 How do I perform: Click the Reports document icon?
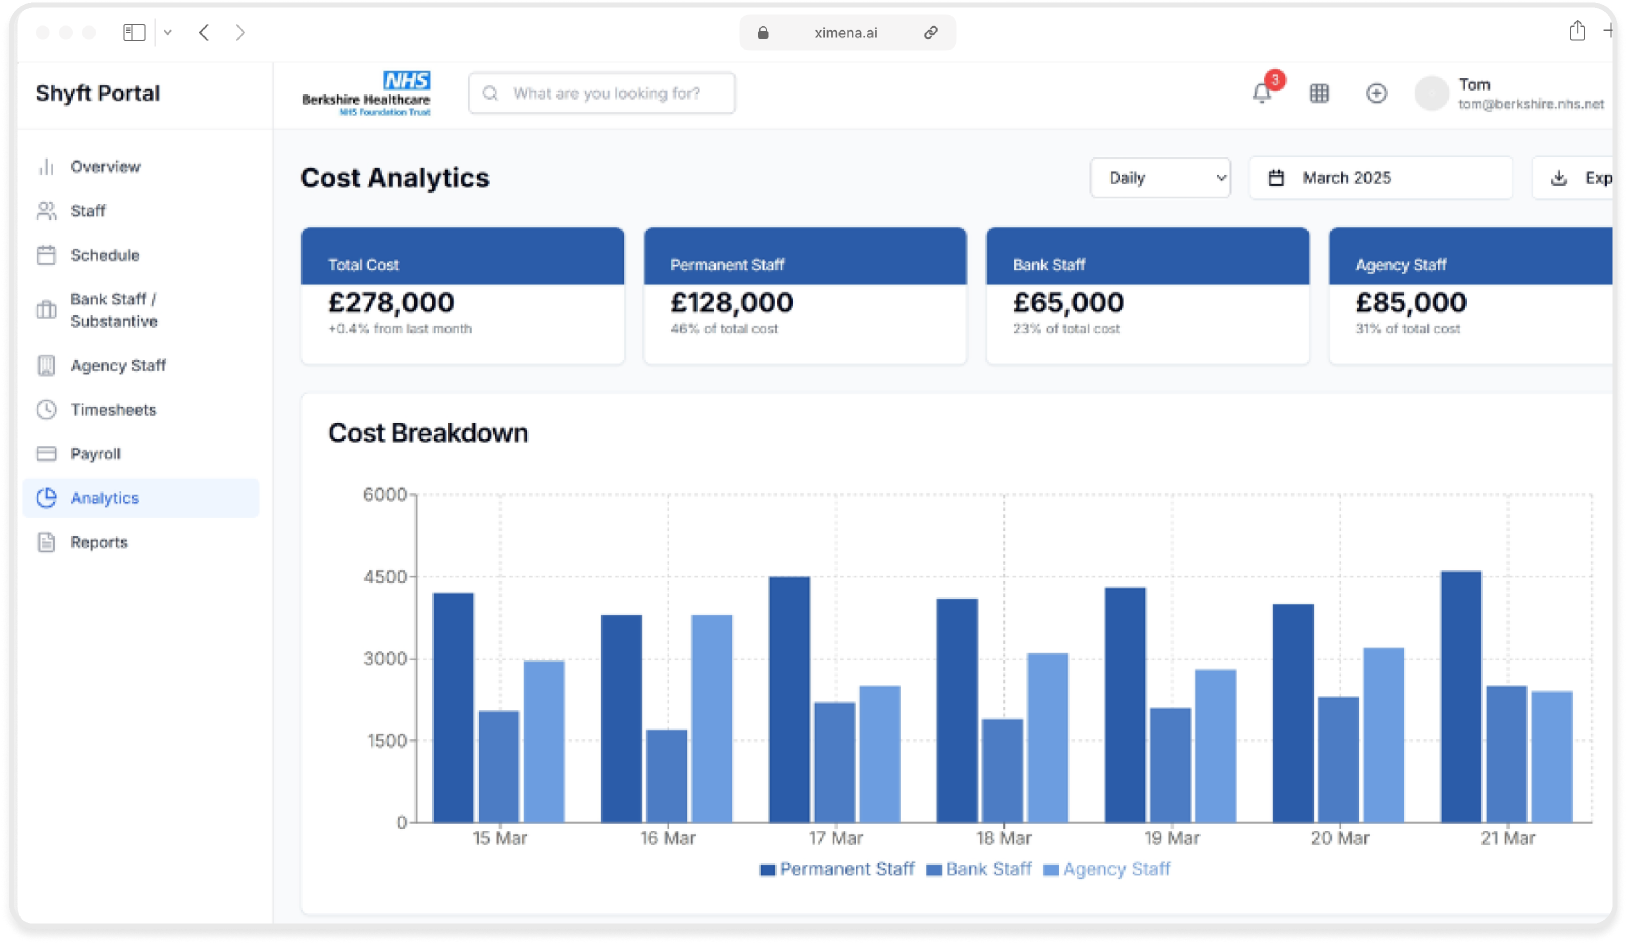(46, 542)
